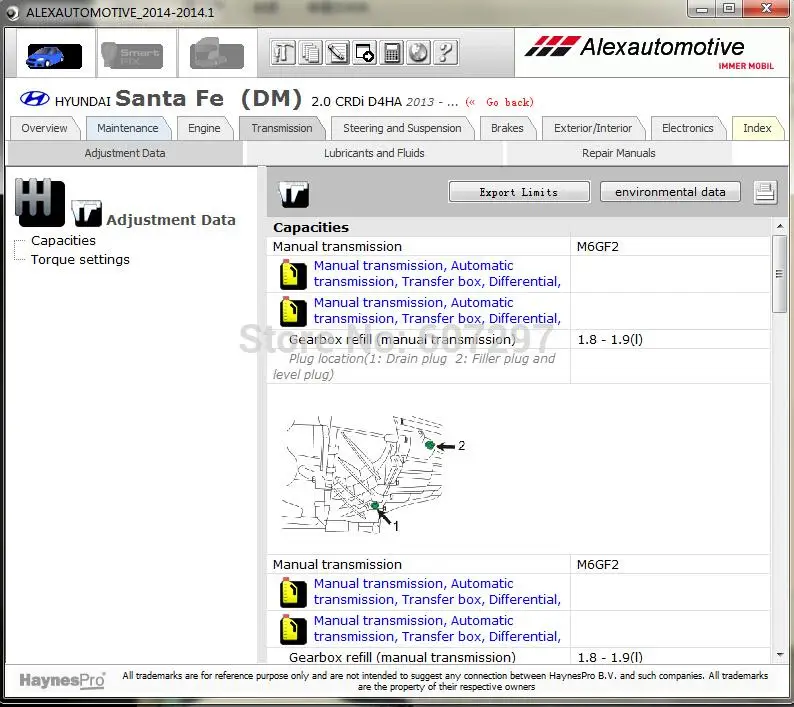Screen dimensions: 794x707
Task: Open the SmartFIX module icon
Action: pyautogui.click(x=132, y=55)
